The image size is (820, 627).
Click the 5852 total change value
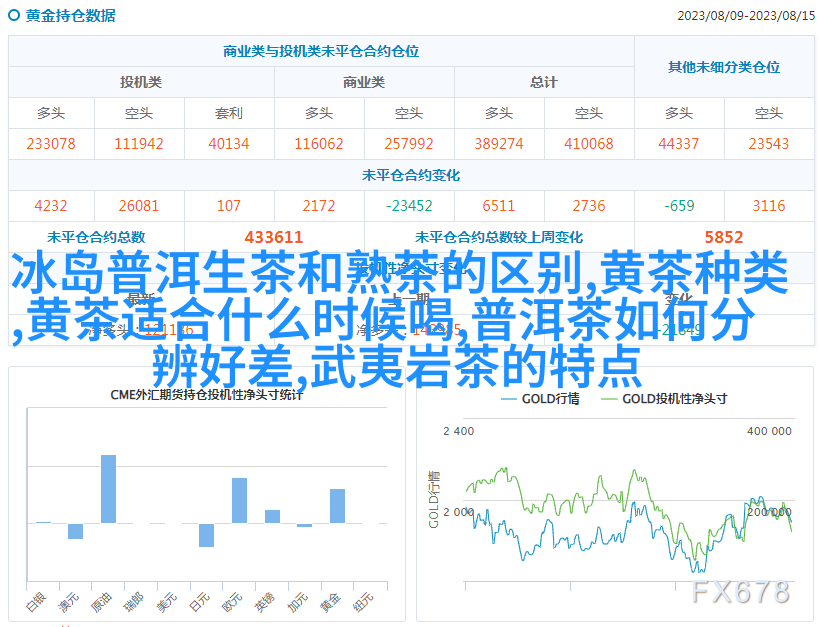[x=723, y=237]
